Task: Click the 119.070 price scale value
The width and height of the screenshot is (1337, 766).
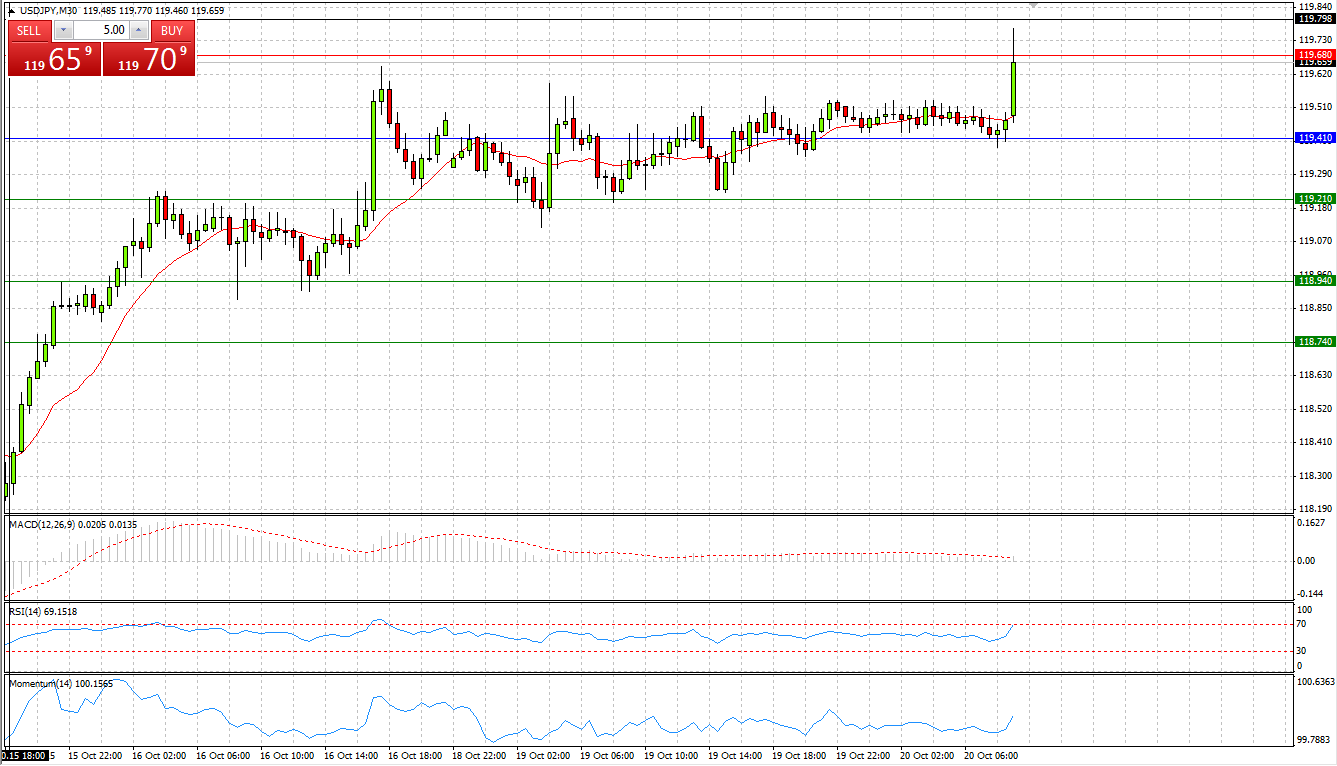Action: (x=1316, y=241)
